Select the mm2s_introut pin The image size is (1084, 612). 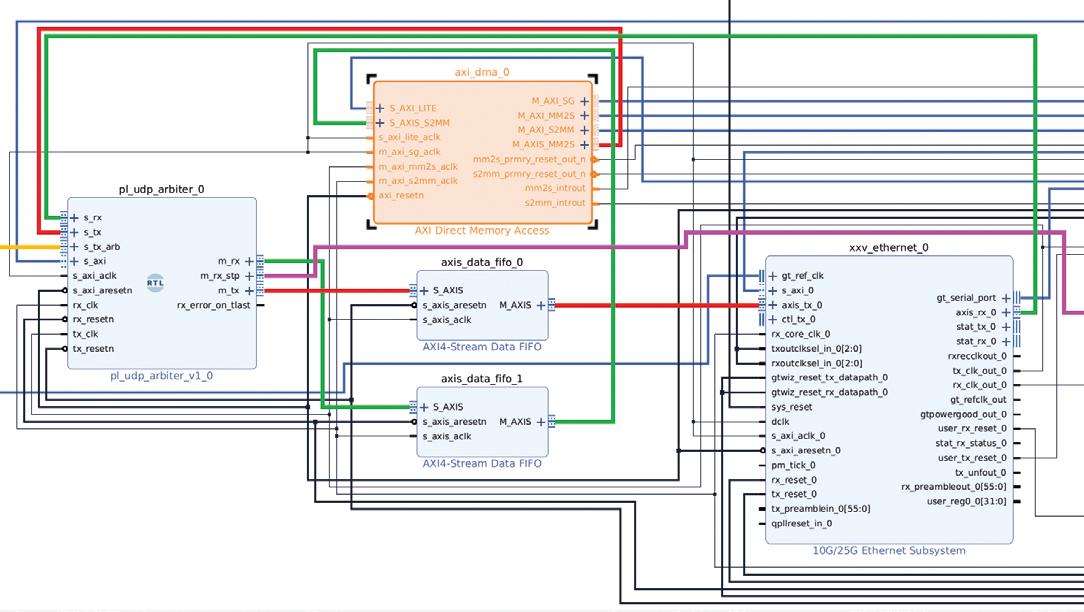coord(555,188)
